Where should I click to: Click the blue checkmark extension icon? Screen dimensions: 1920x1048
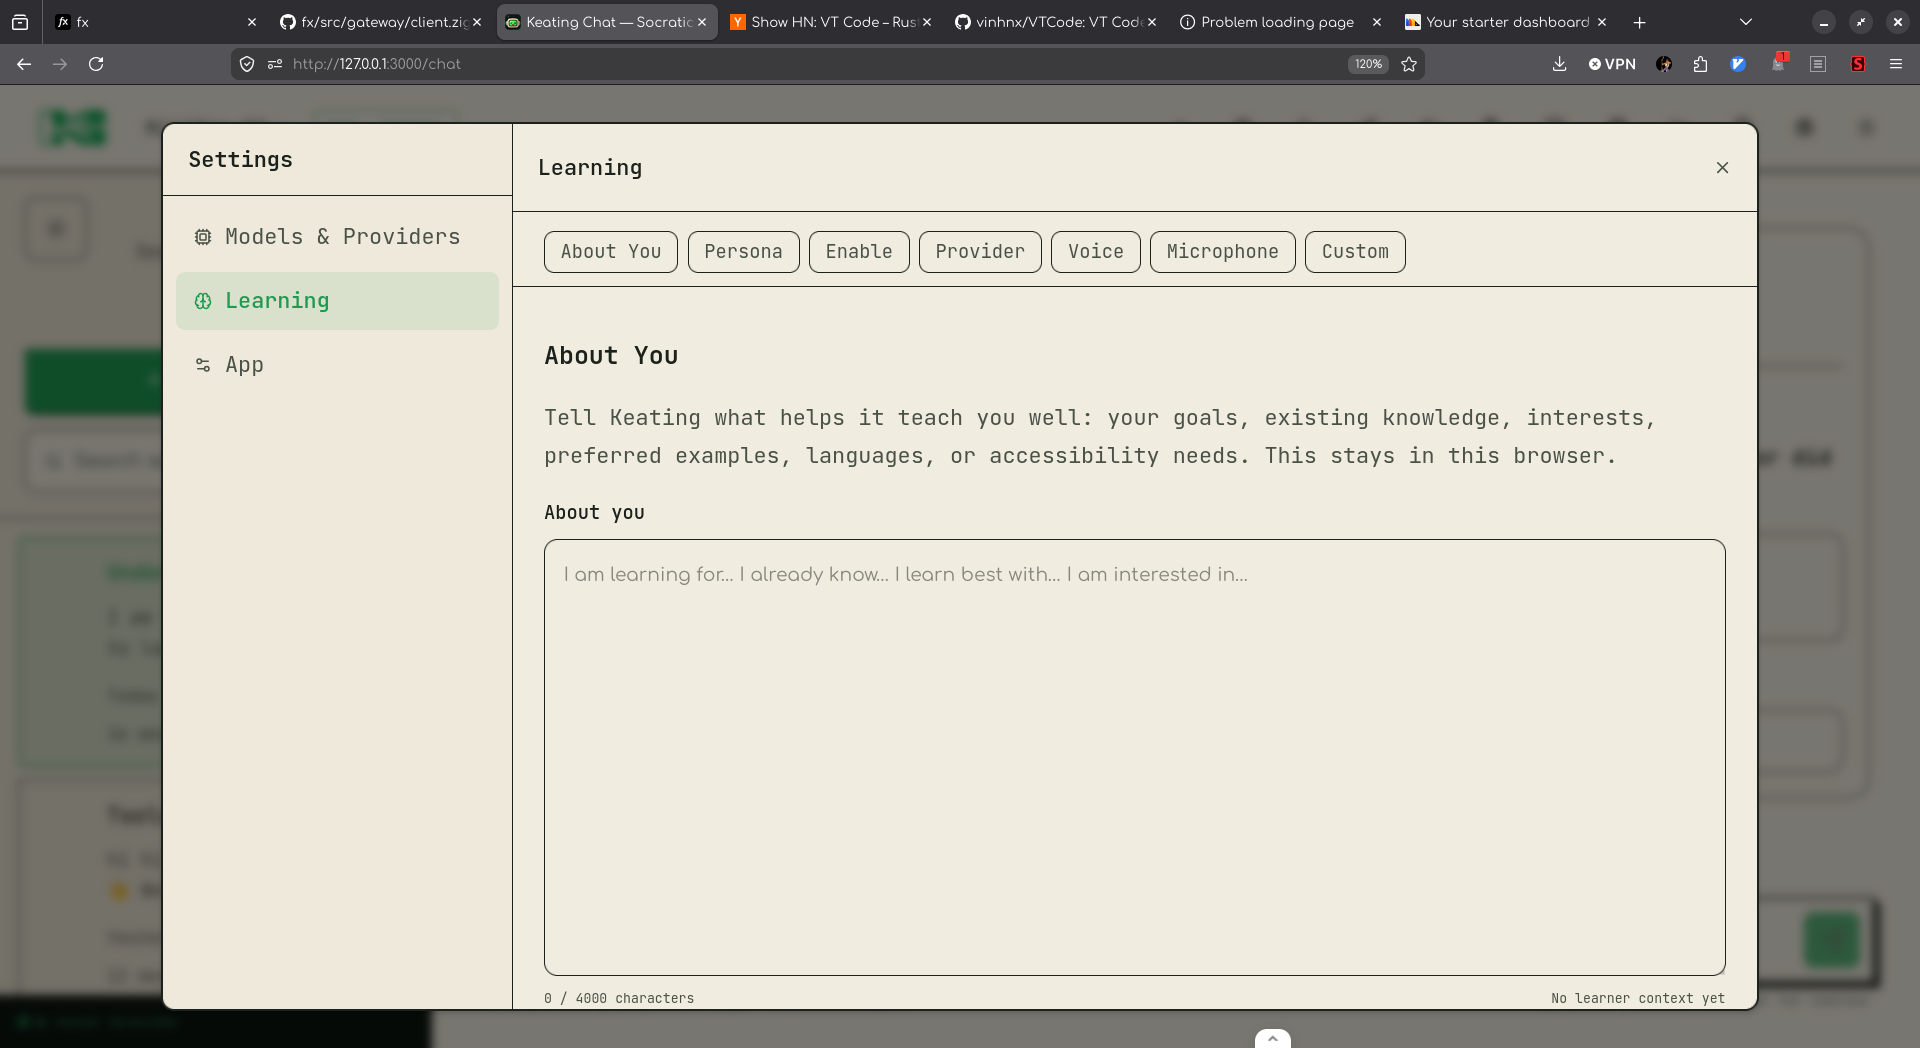pos(1738,64)
